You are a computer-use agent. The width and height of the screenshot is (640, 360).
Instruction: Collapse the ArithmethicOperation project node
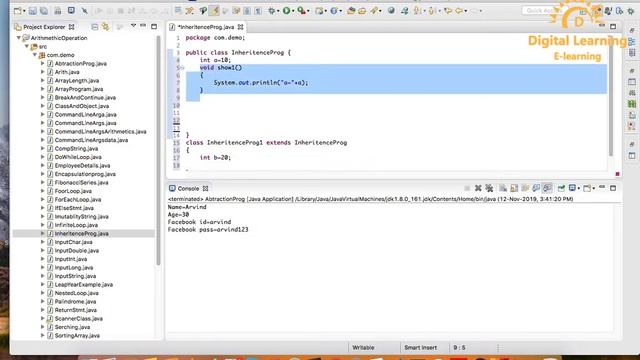[x=18, y=38]
